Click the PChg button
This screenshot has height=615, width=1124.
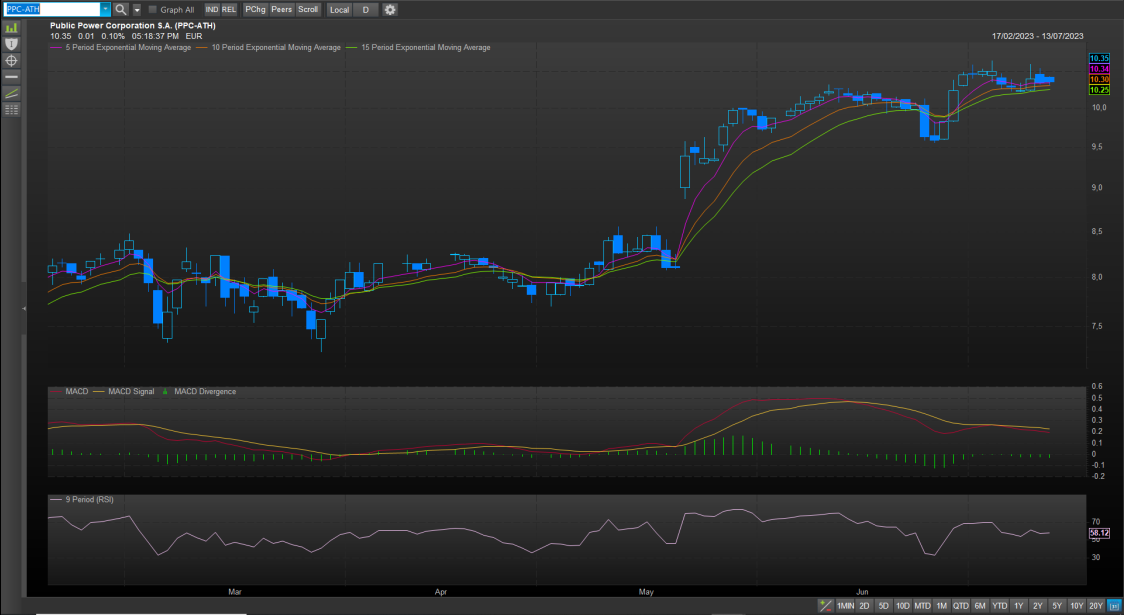(256, 9)
